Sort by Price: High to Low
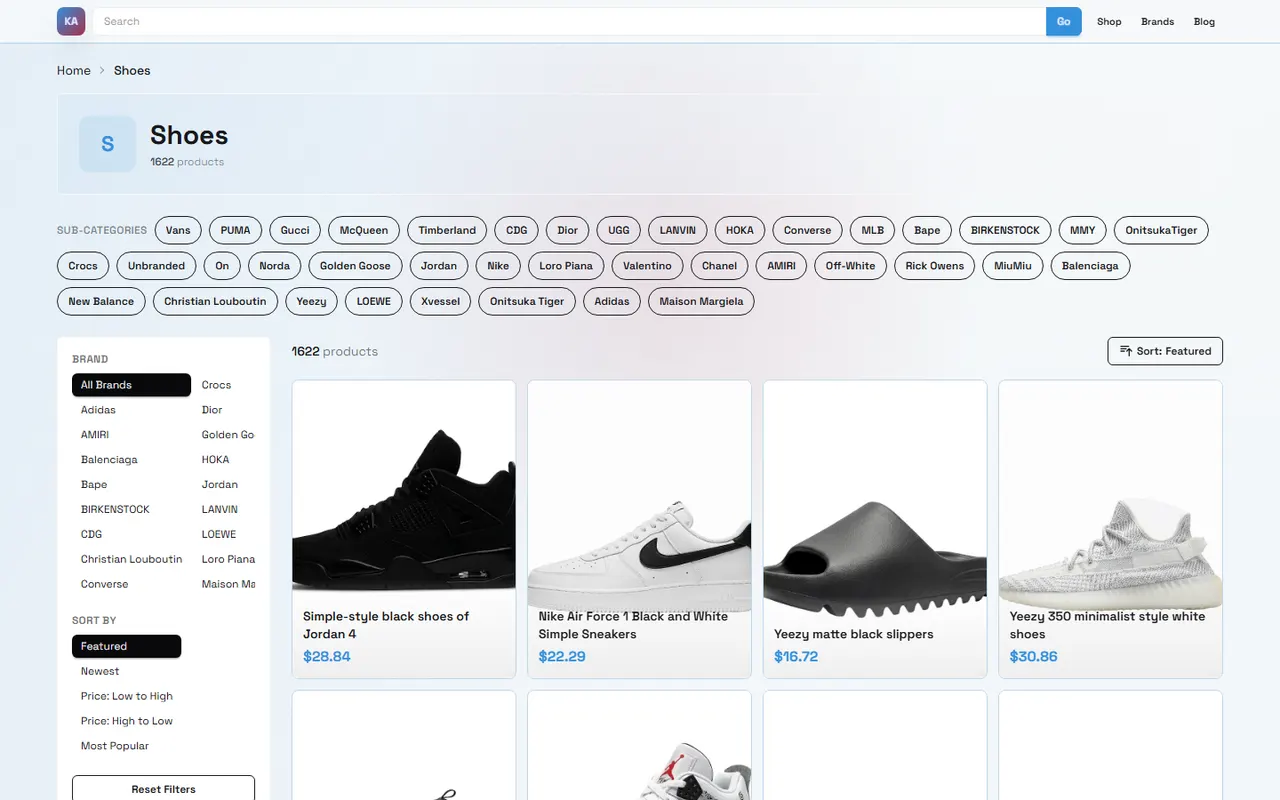The height and width of the screenshot is (800, 1280). tap(127, 721)
